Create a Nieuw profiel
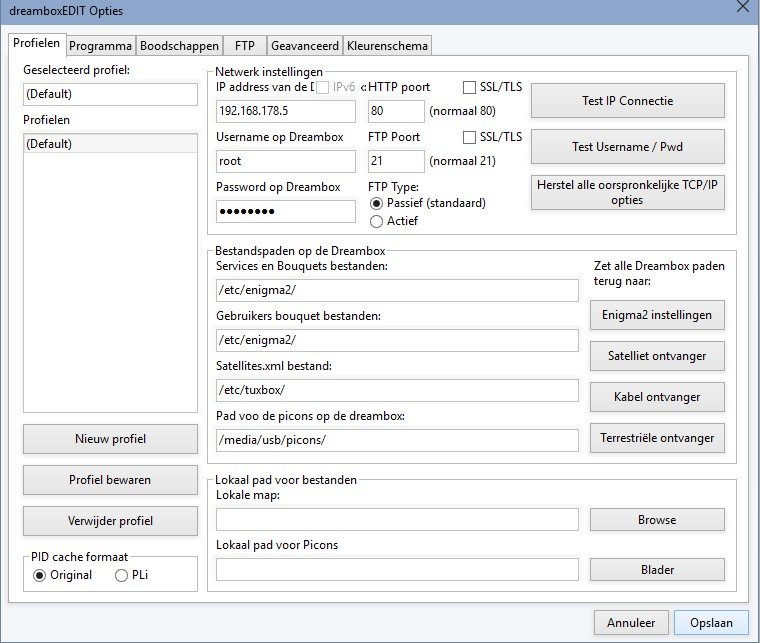The width and height of the screenshot is (760, 643). click(111, 439)
